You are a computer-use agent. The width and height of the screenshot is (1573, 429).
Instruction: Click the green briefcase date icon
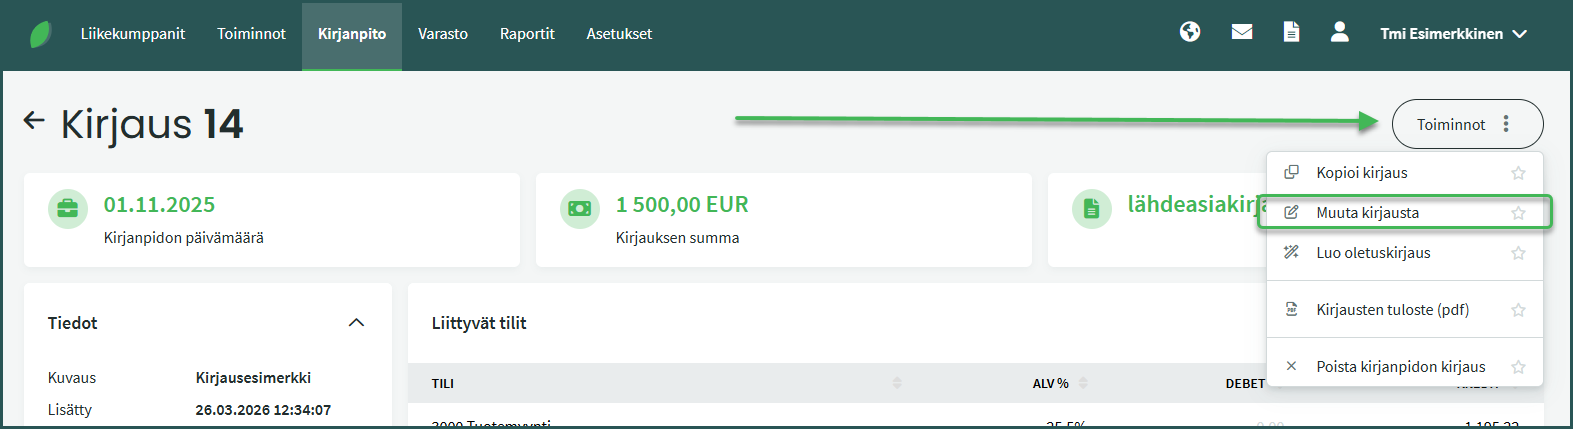(68, 209)
